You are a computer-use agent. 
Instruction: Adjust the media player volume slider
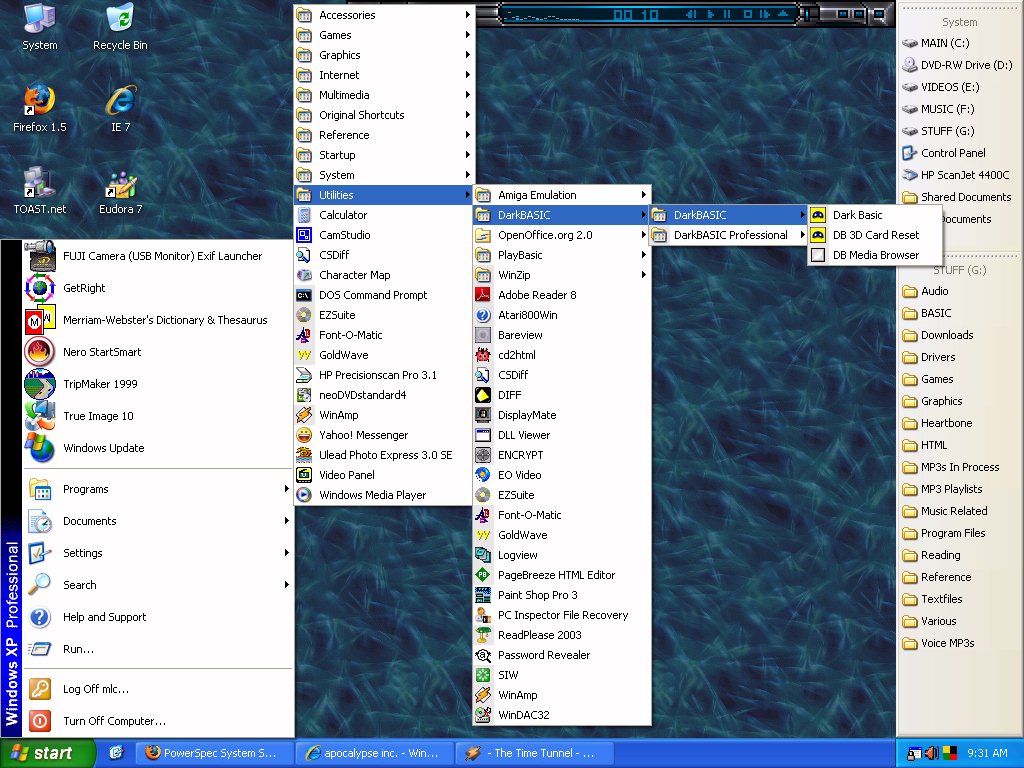tap(808, 14)
